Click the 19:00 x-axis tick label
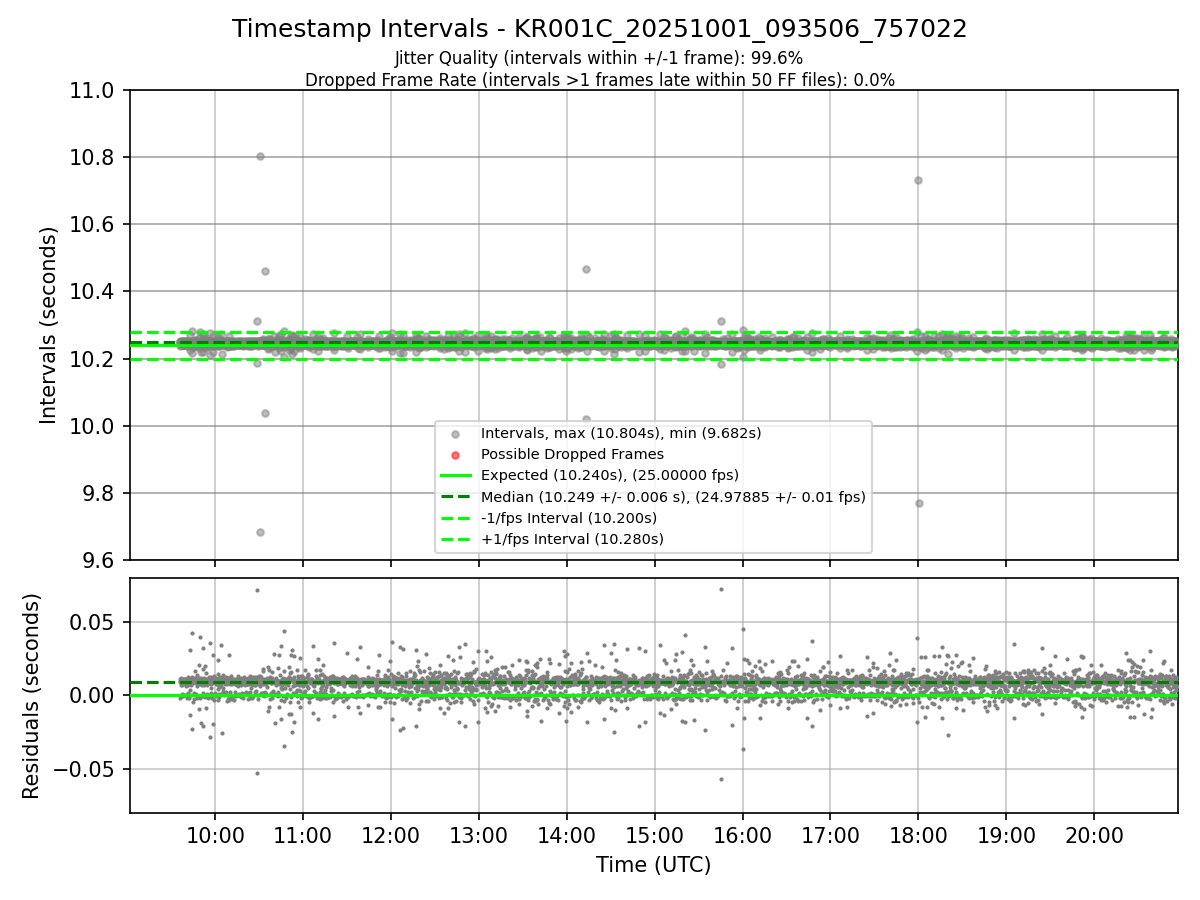The image size is (1200, 900). (x=1006, y=835)
